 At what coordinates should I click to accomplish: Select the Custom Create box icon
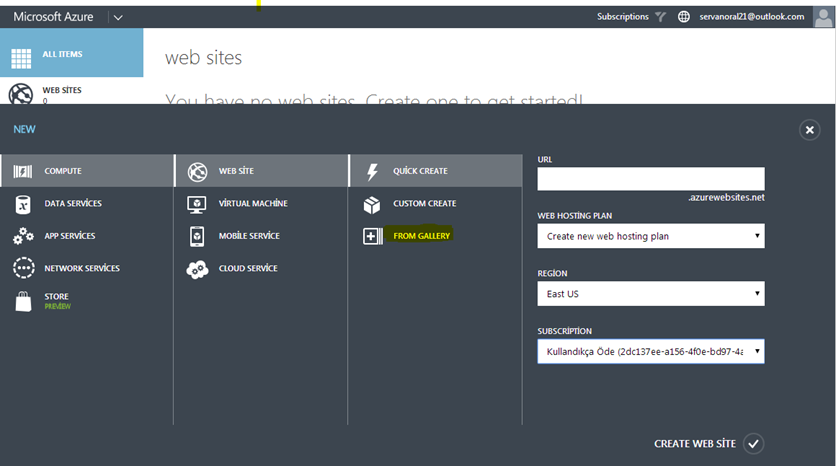pyautogui.click(x=372, y=204)
